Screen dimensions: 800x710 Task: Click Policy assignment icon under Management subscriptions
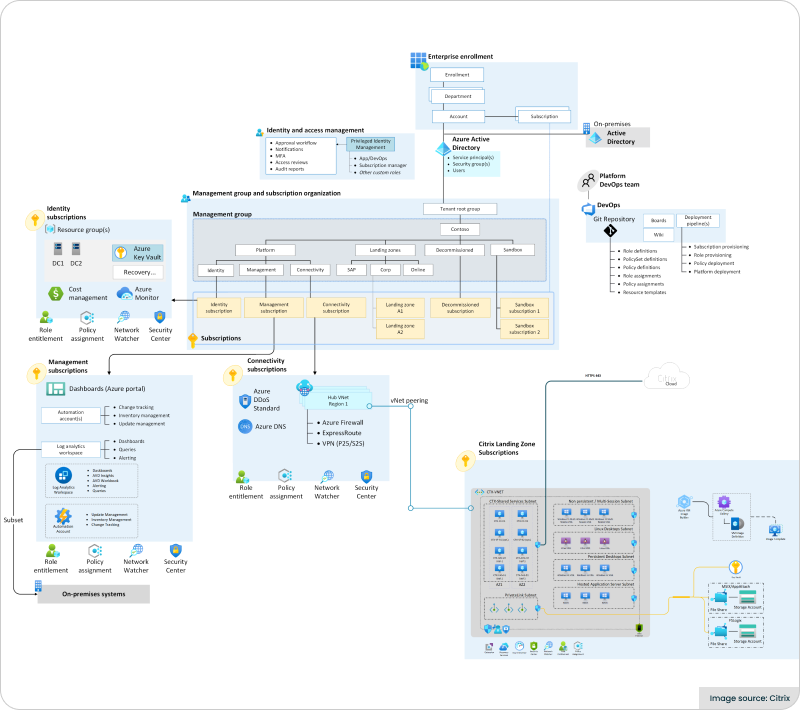[x=95, y=551]
